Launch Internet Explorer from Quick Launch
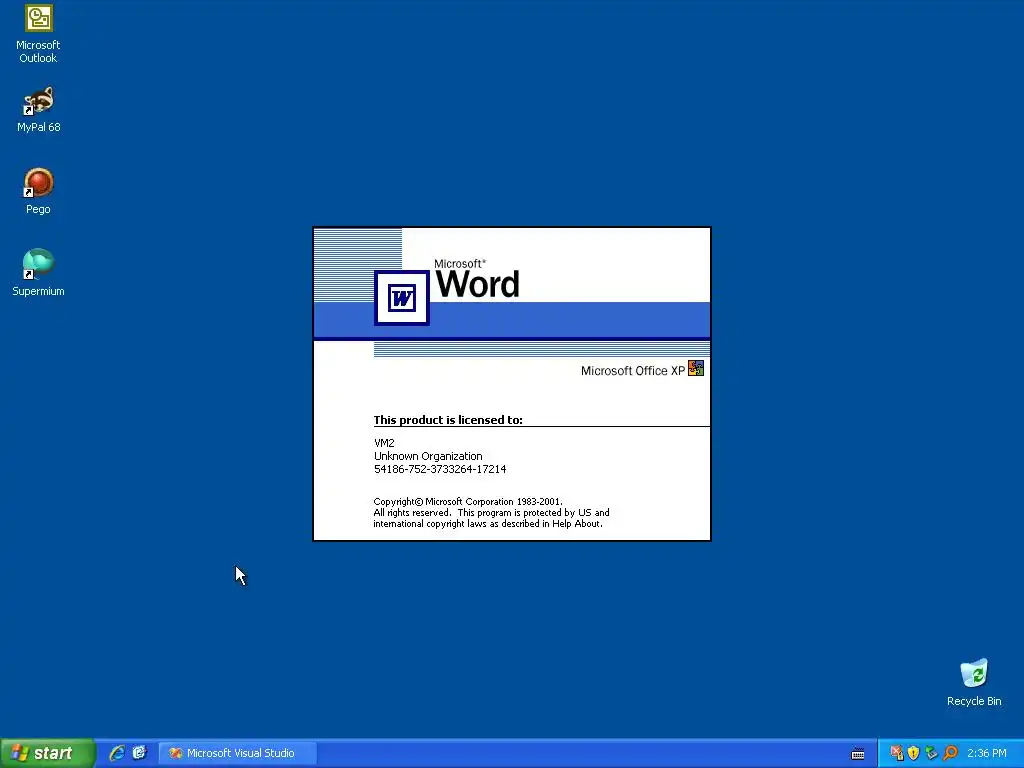The image size is (1024, 768). [x=117, y=753]
